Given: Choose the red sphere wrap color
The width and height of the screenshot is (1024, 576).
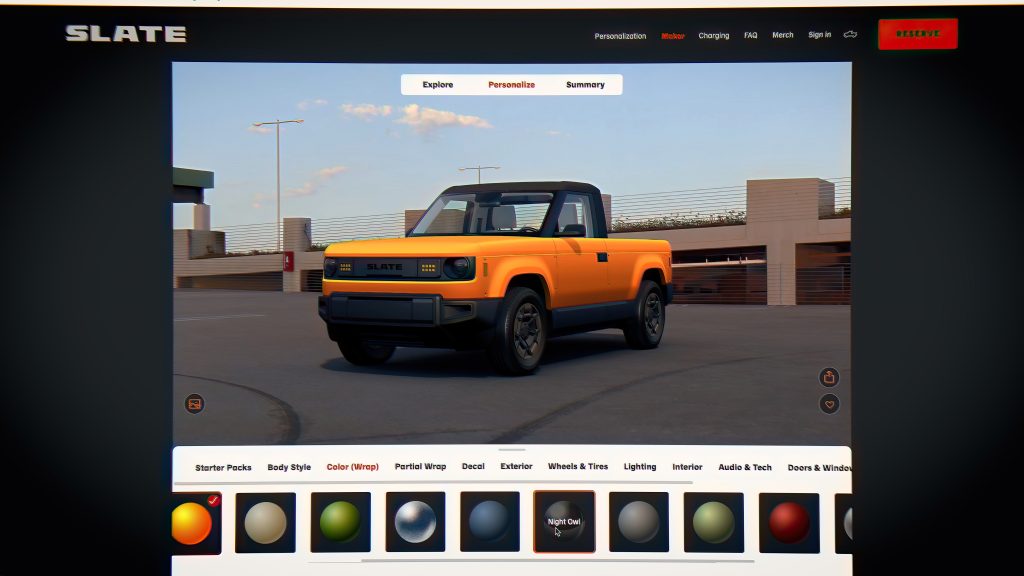Looking at the screenshot, I should [x=789, y=522].
